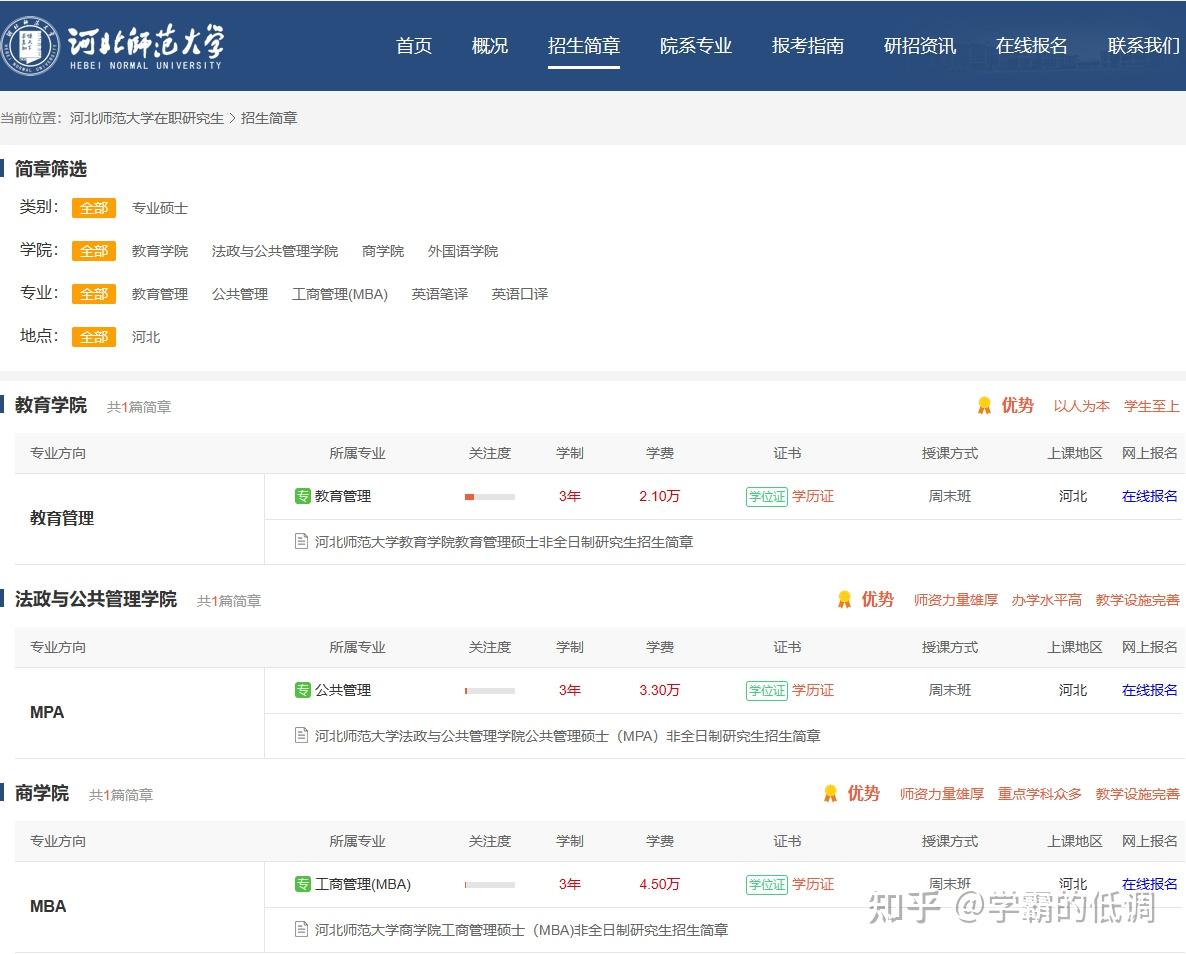Click green 专 icon beside 教育管理
Screen dimensions: 1186x954
[303, 496]
